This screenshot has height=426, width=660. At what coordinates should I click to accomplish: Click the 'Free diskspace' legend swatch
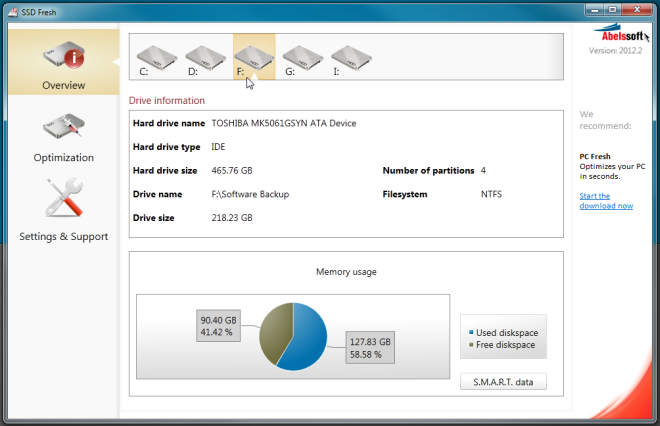471,344
